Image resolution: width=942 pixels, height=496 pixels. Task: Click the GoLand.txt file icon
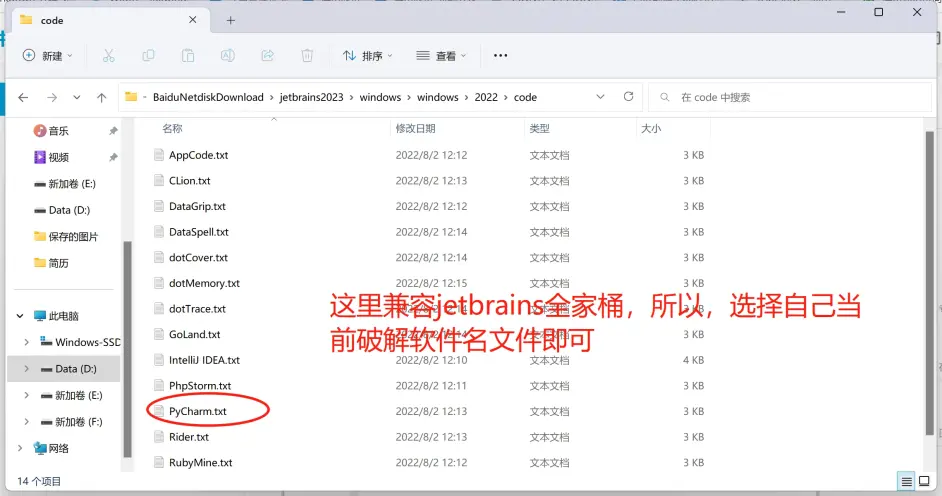(159, 334)
